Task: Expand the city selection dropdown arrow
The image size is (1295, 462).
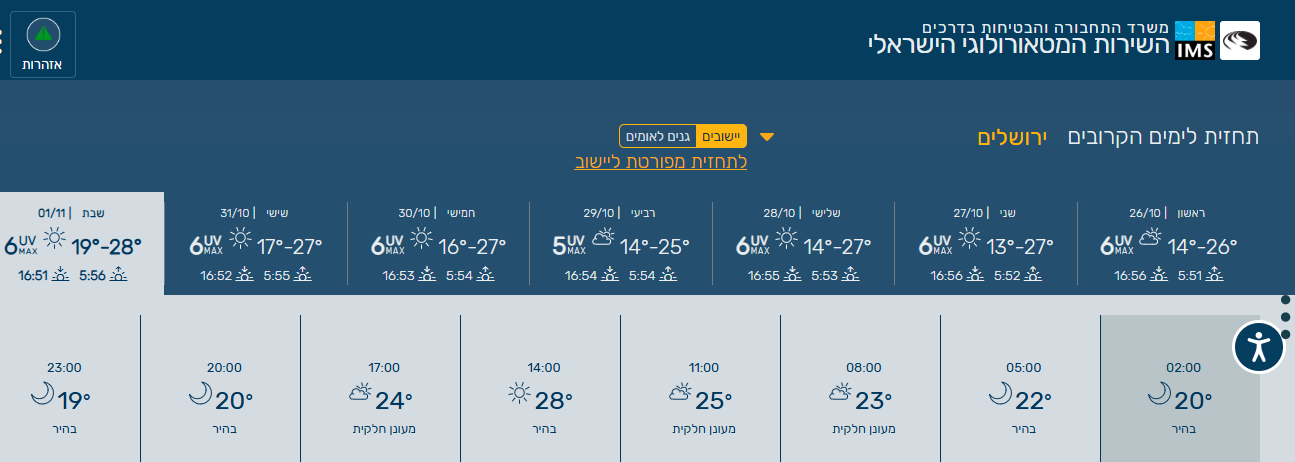Action: click(x=767, y=137)
